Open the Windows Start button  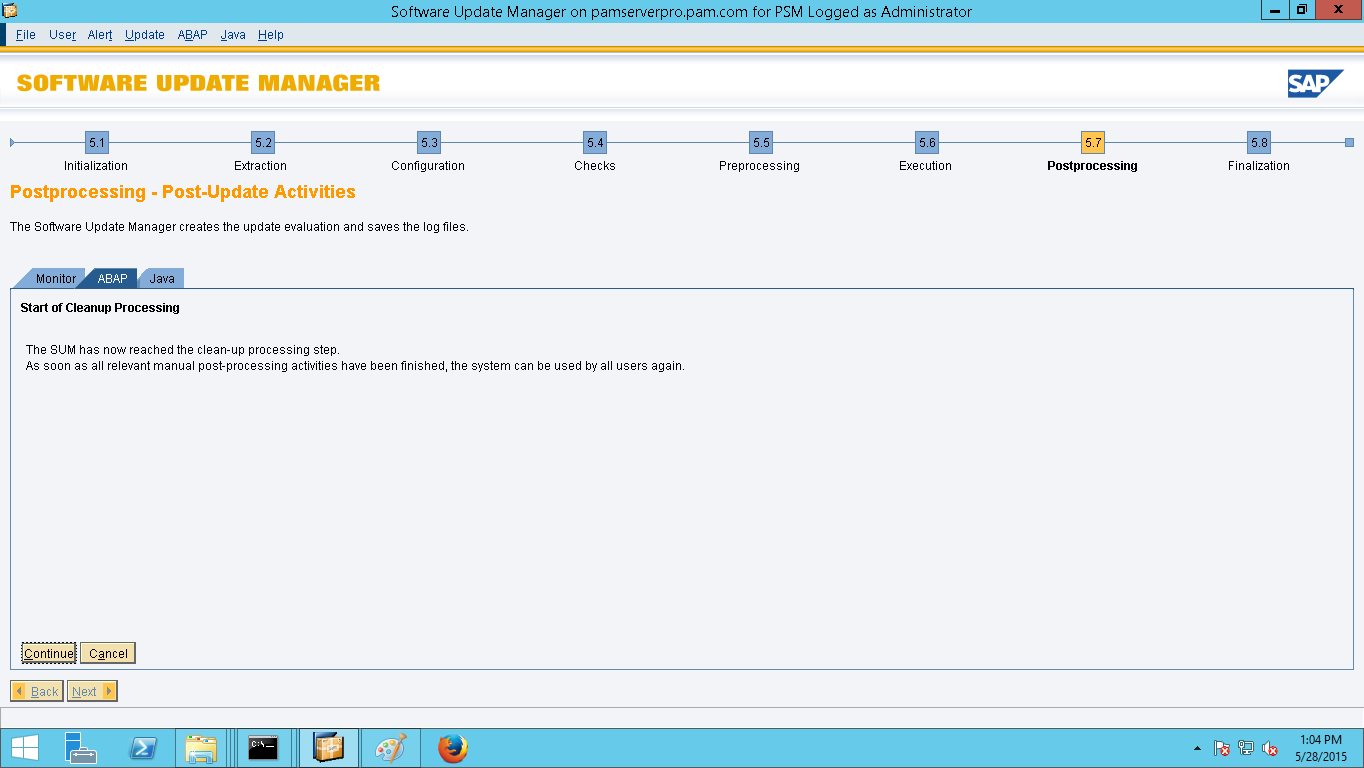tap(25, 748)
